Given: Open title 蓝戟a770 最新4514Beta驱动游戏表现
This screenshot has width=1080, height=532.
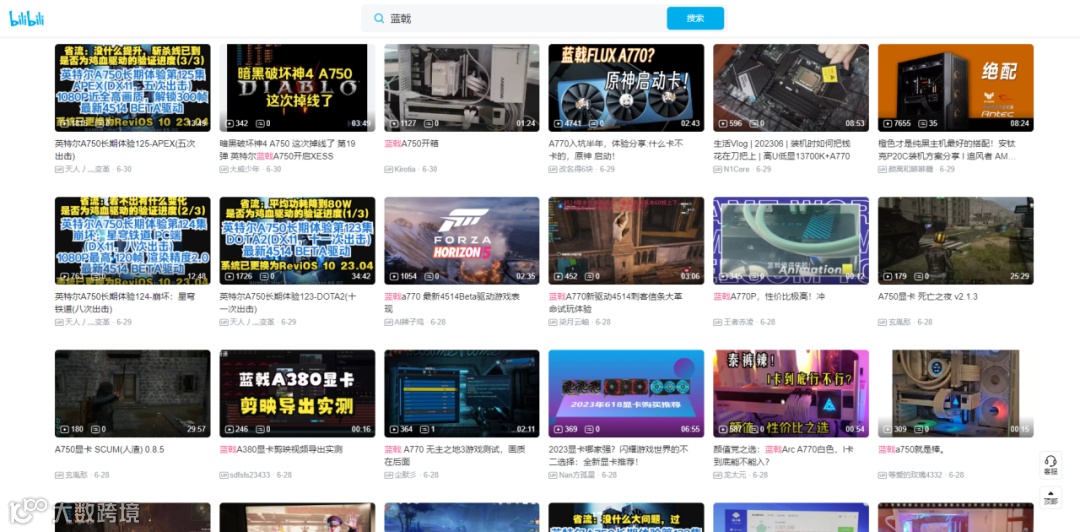Looking at the screenshot, I should point(452,303).
